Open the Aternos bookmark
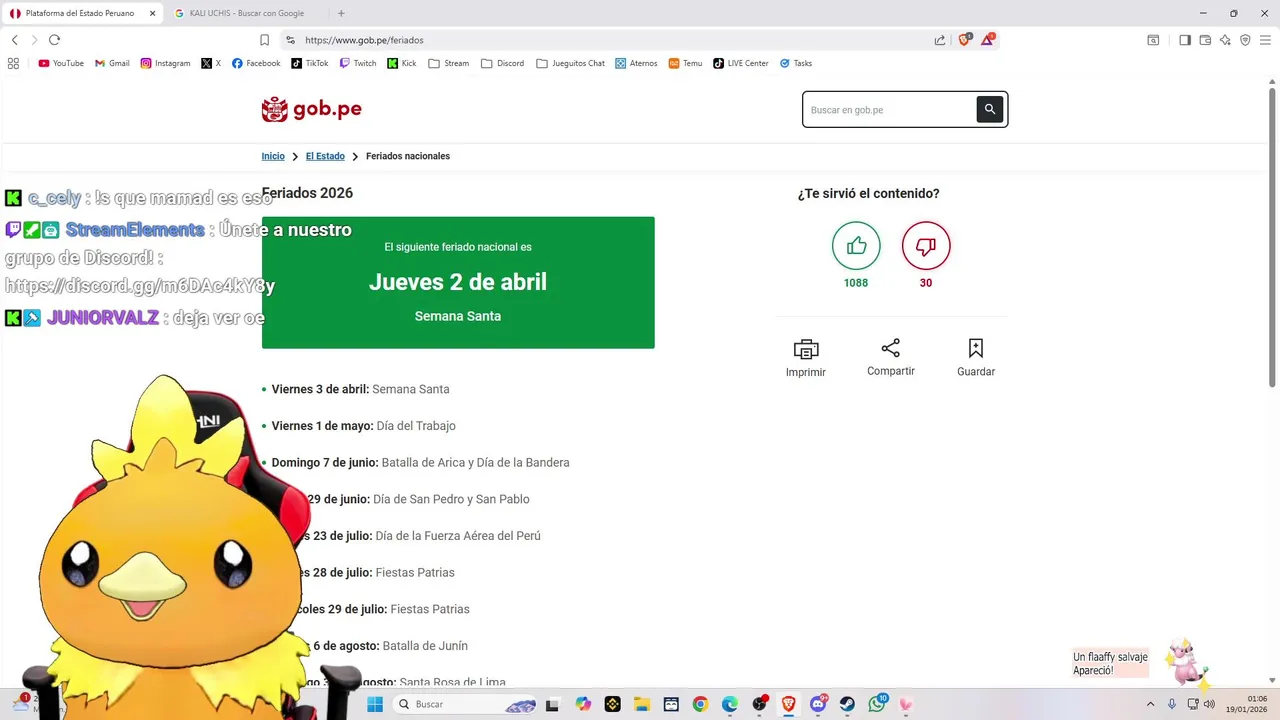The image size is (1280, 720). click(636, 63)
